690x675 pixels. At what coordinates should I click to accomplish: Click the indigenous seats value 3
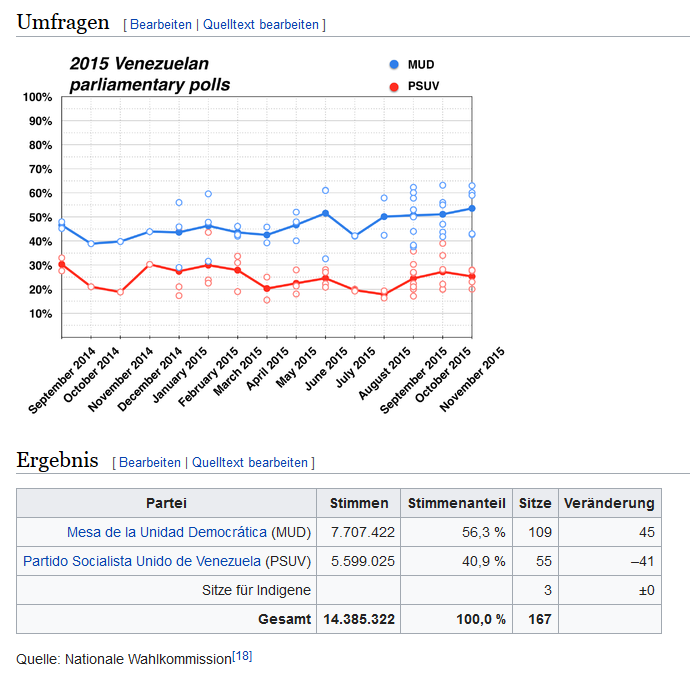[547, 590]
